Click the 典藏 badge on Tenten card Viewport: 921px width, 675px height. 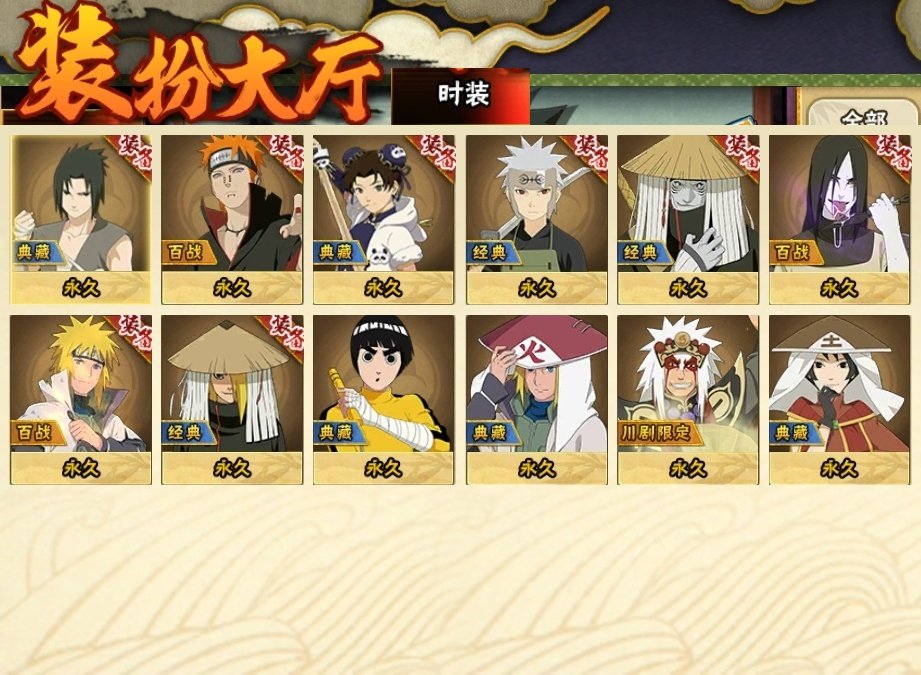point(338,253)
